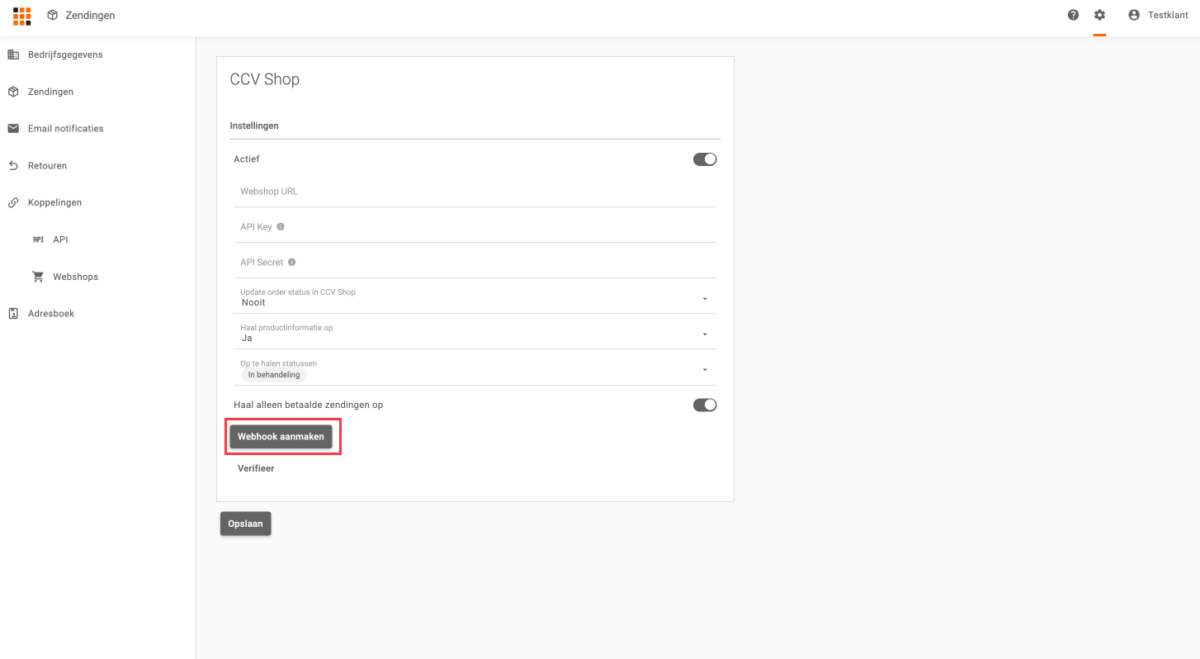Expand the 'Op te halen statussen' dropdown
Screen dimensions: 1200x659
point(704,369)
